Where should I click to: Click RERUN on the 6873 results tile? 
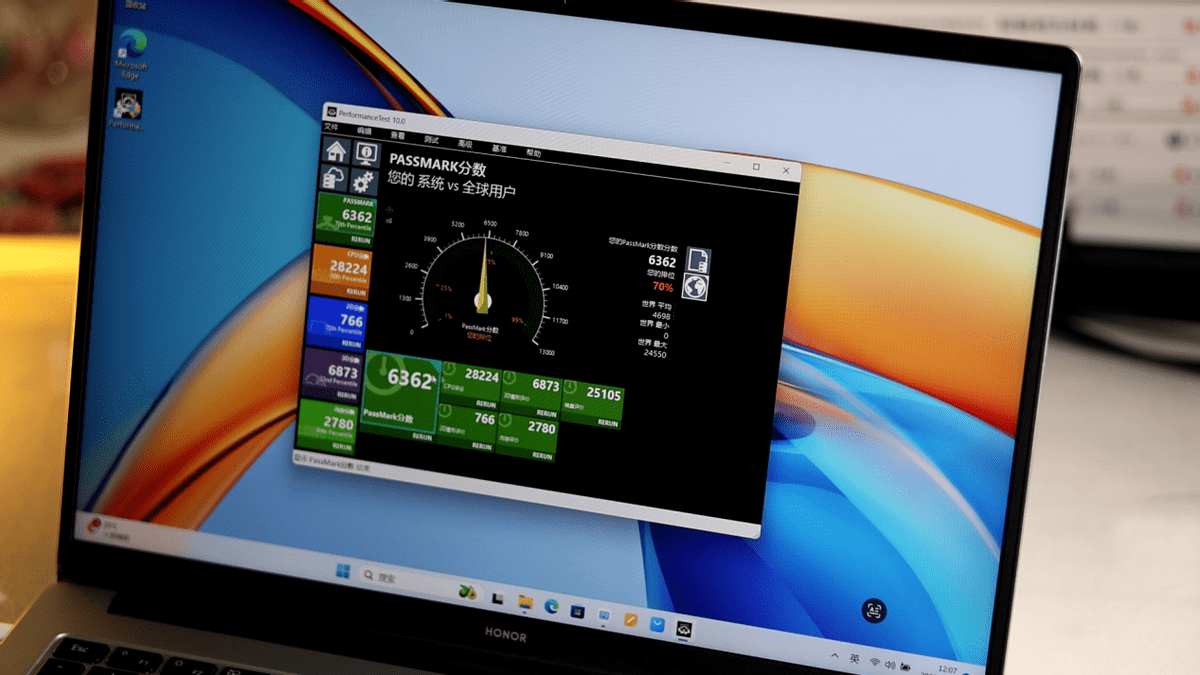coord(546,413)
